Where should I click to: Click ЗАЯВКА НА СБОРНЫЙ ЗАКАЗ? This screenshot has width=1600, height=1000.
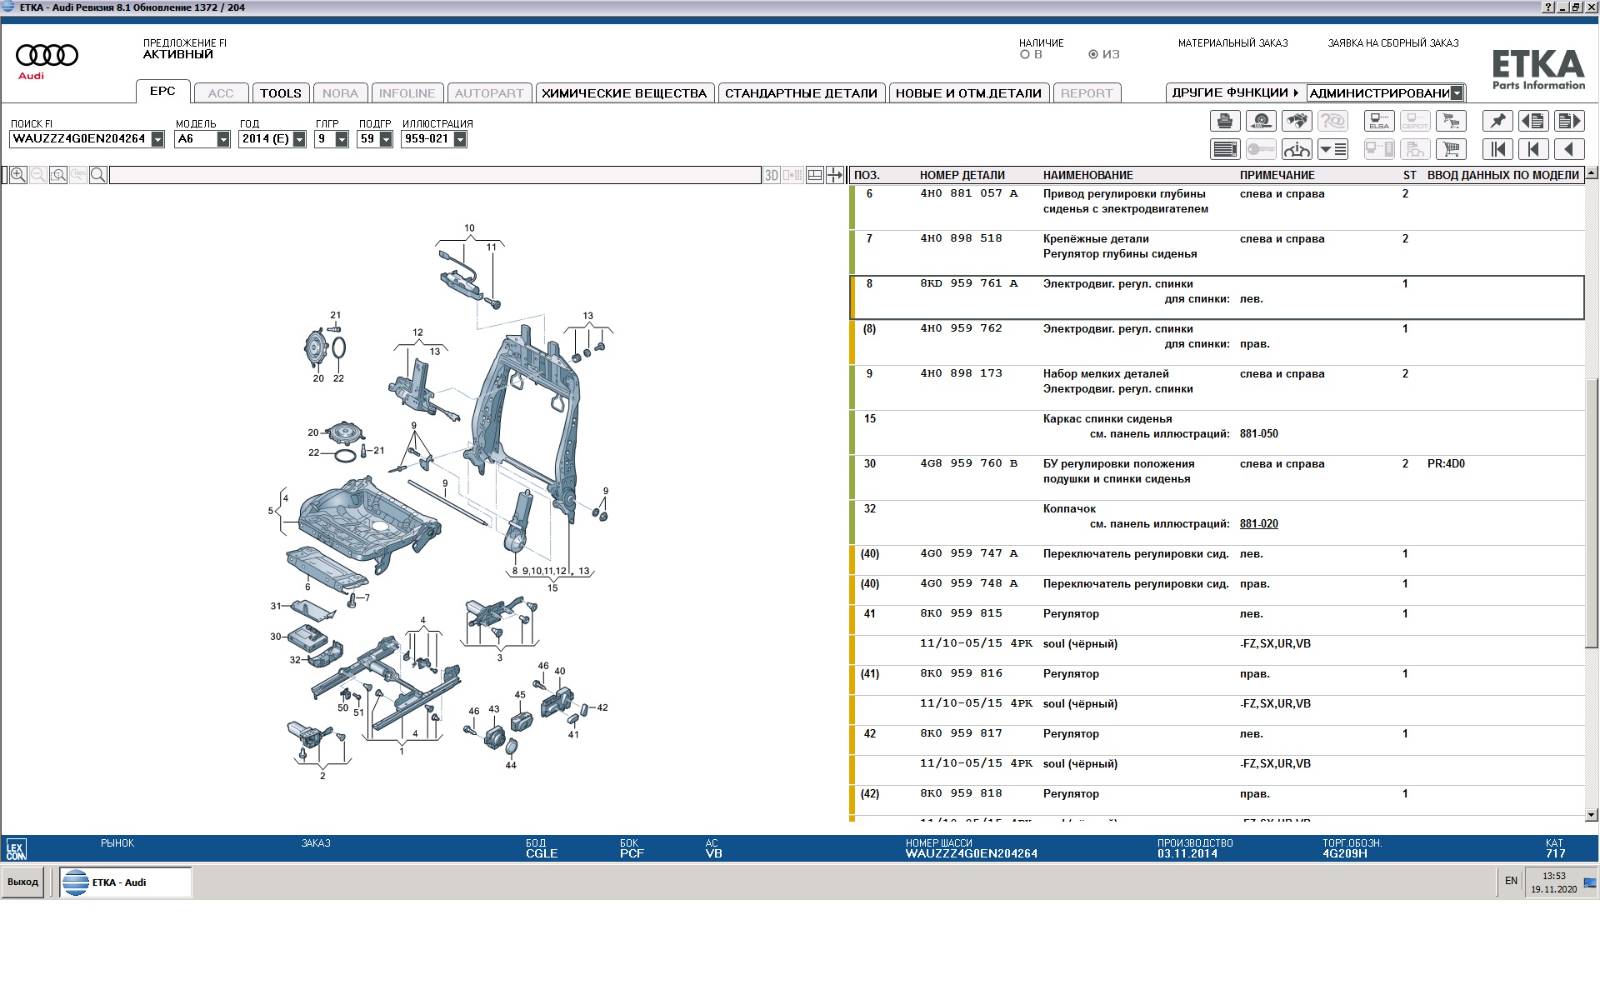[1393, 43]
